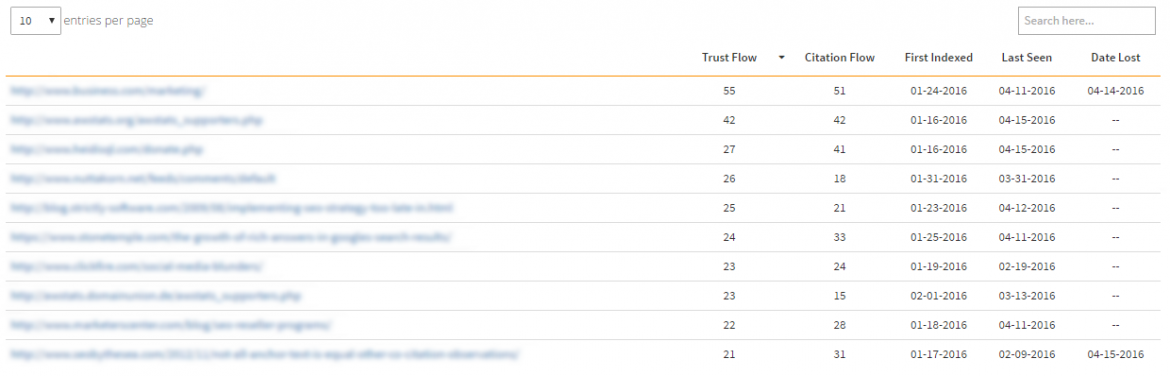1170x376 pixels.
Task: Open the nuttakorn.net feeds comments link
Action: pos(143,179)
